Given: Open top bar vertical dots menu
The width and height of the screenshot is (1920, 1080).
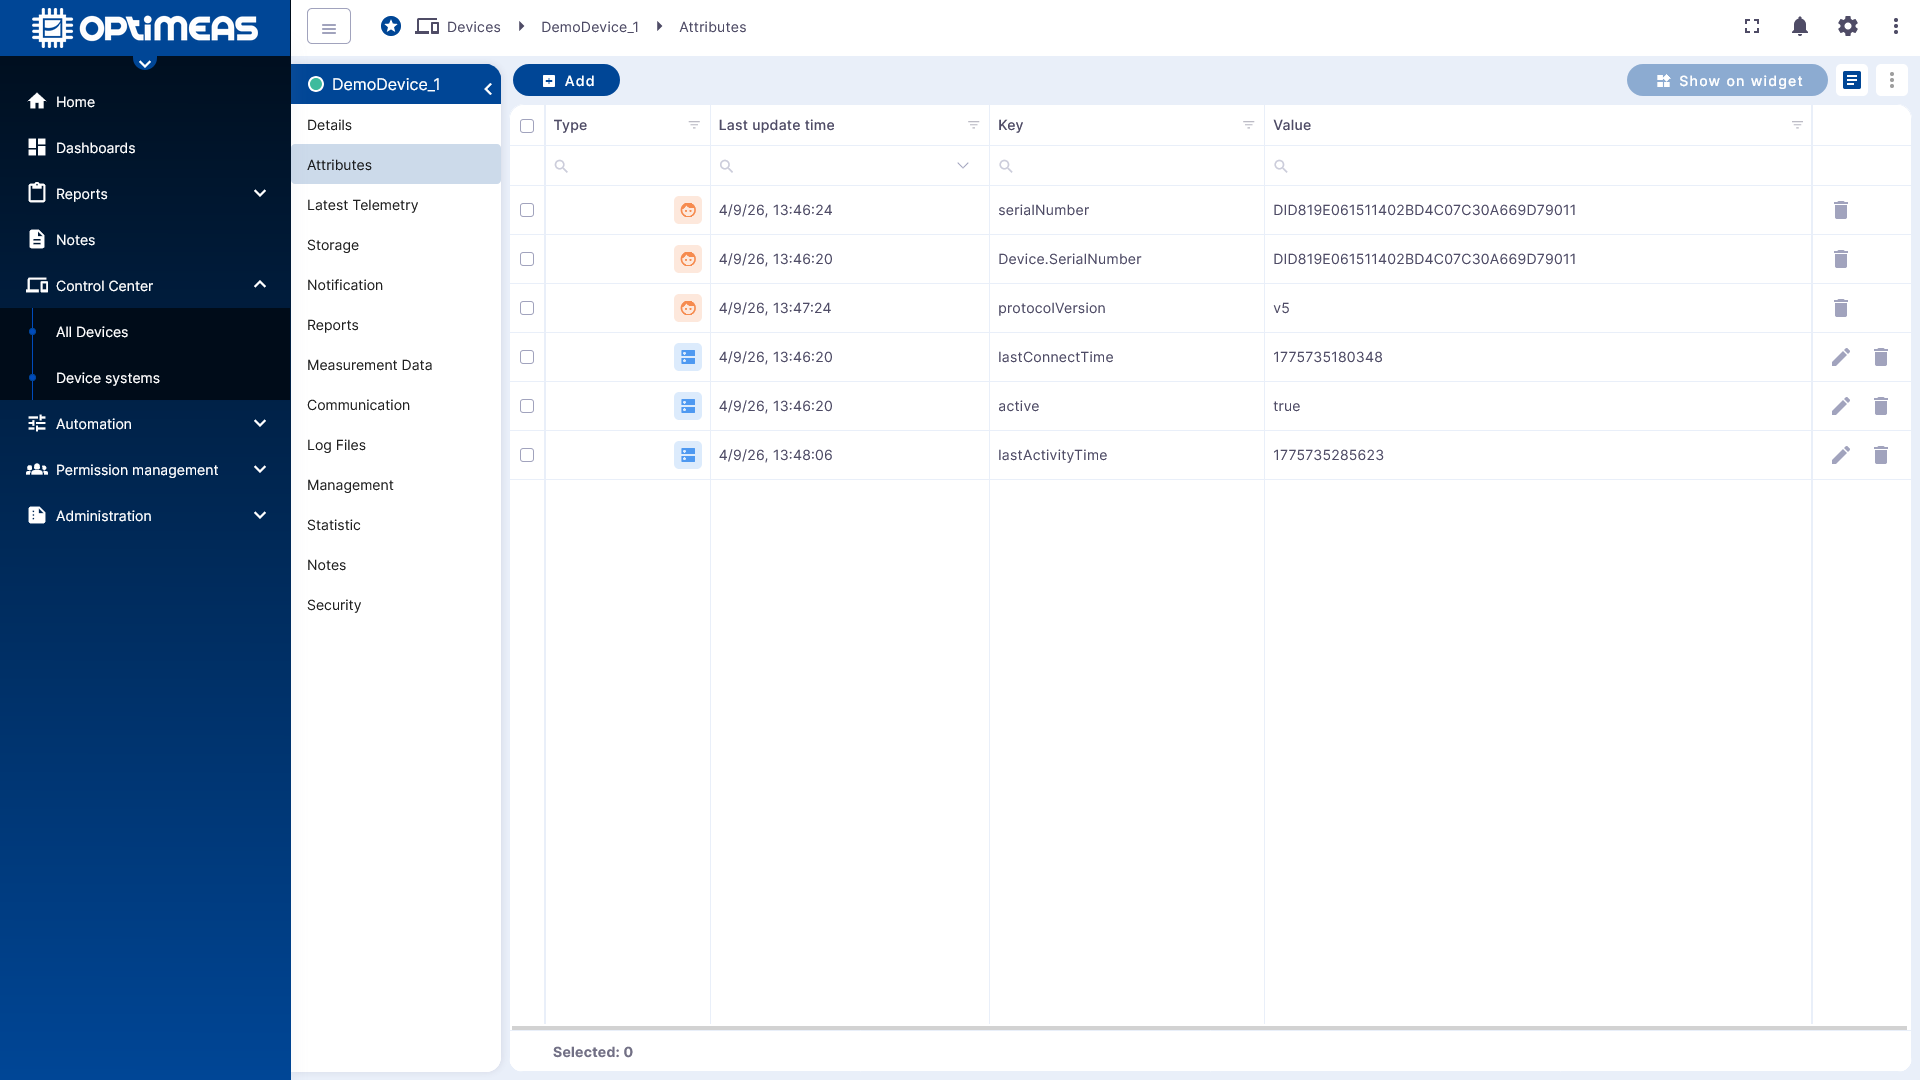Looking at the screenshot, I should [1896, 27].
